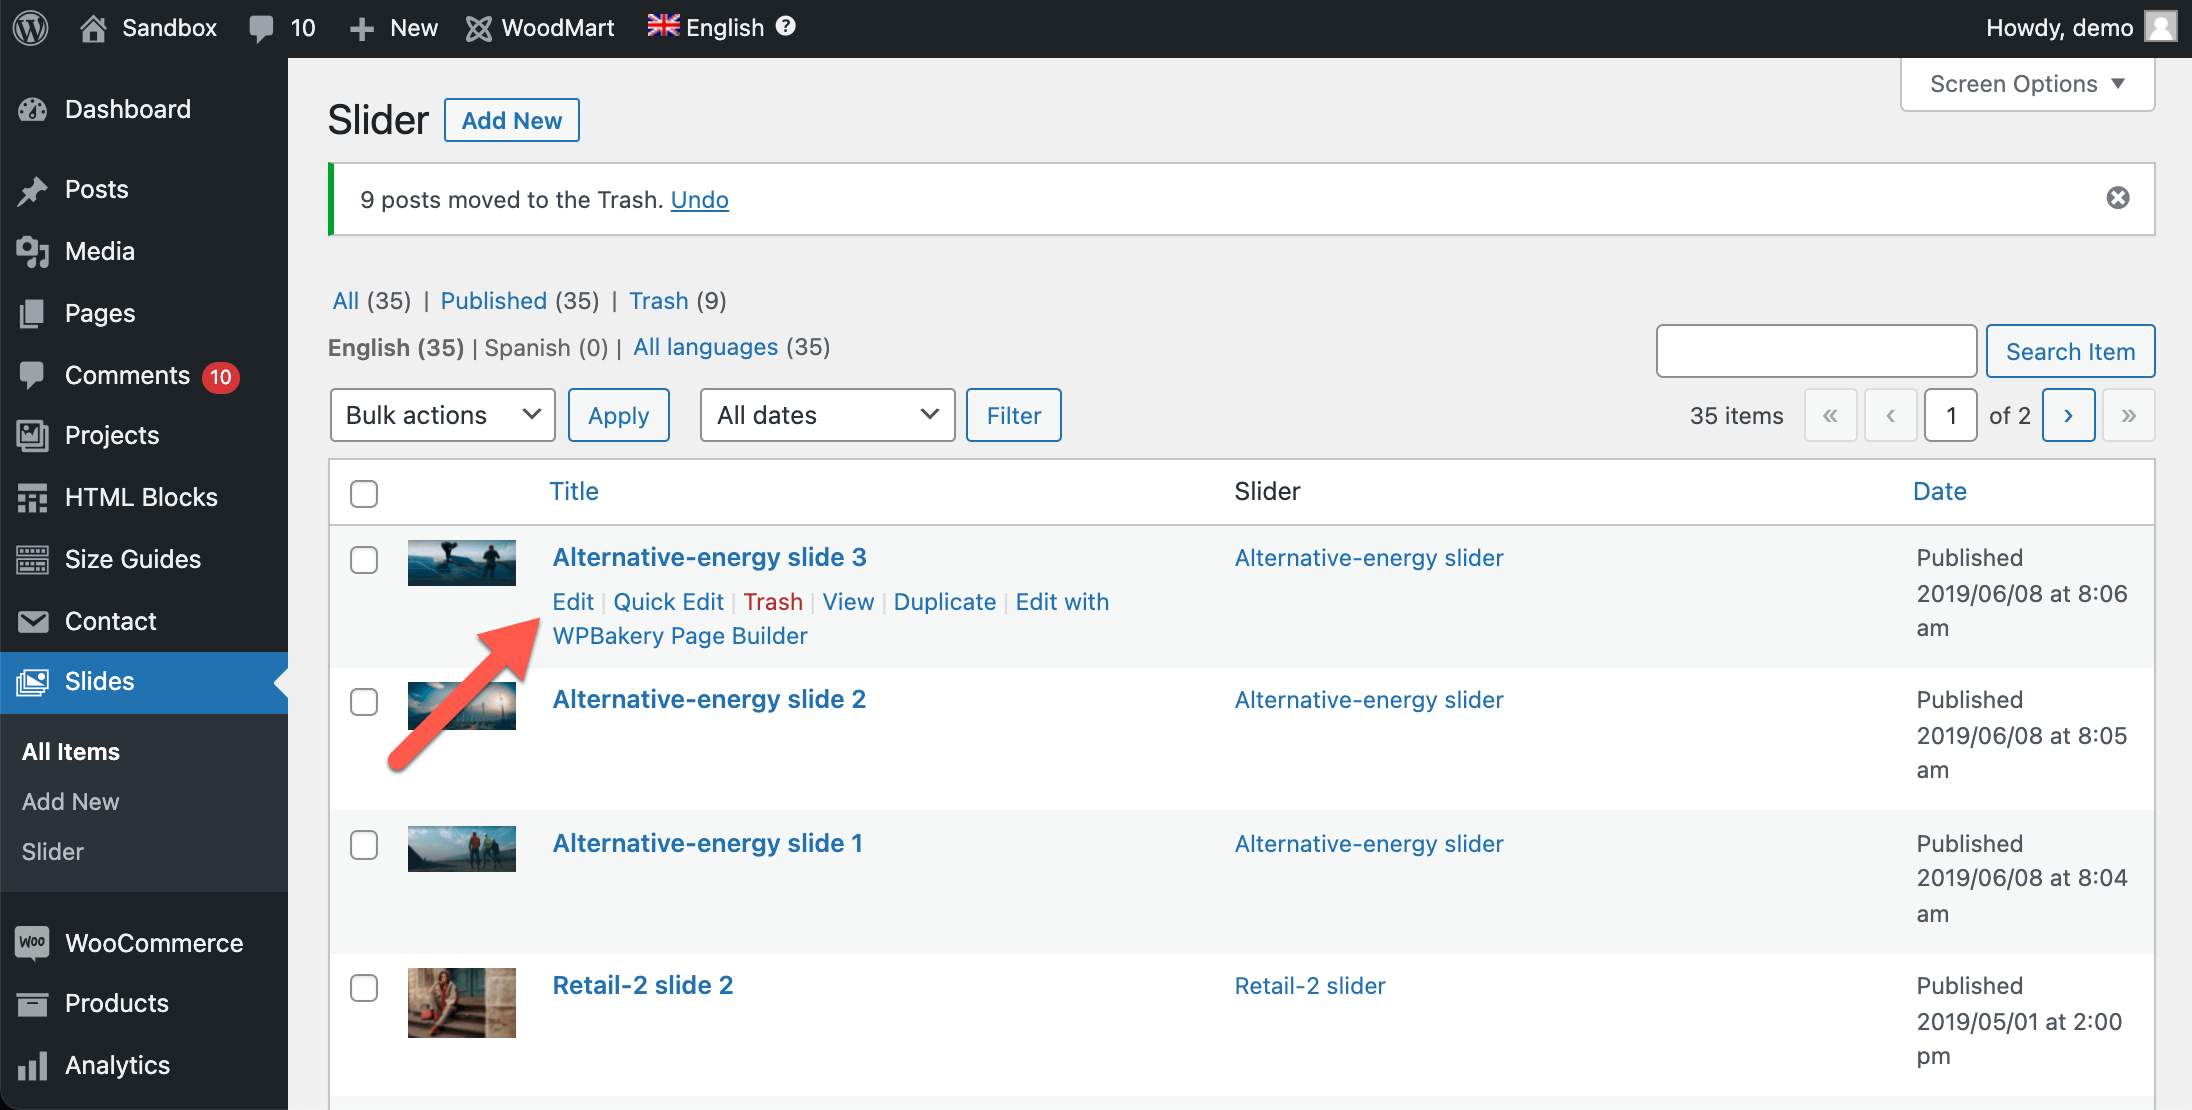Jump to last page double arrow
The width and height of the screenshot is (2192, 1110).
pos(2129,415)
